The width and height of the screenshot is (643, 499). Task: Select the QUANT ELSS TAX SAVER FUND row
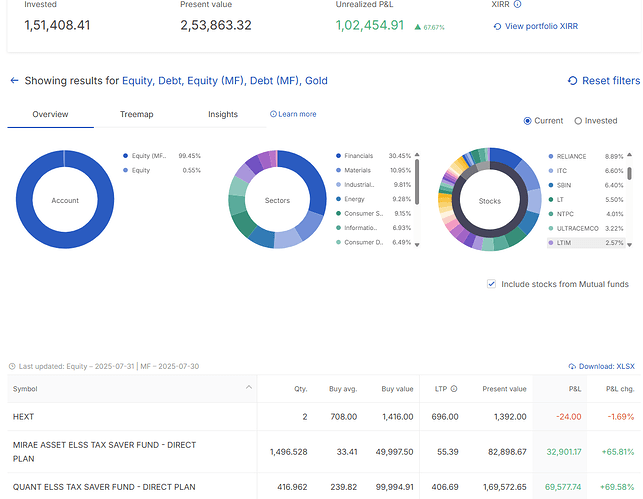(x=324, y=487)
